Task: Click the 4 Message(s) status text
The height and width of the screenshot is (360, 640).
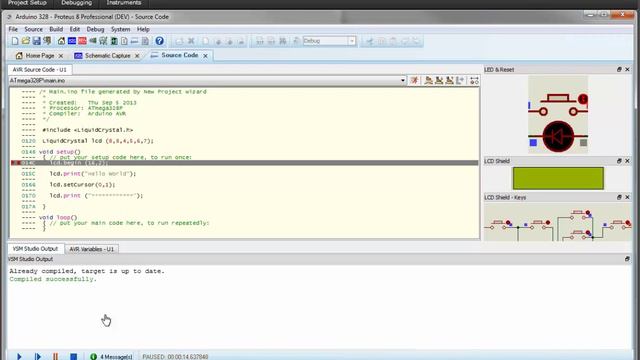Action: [116, 357]
